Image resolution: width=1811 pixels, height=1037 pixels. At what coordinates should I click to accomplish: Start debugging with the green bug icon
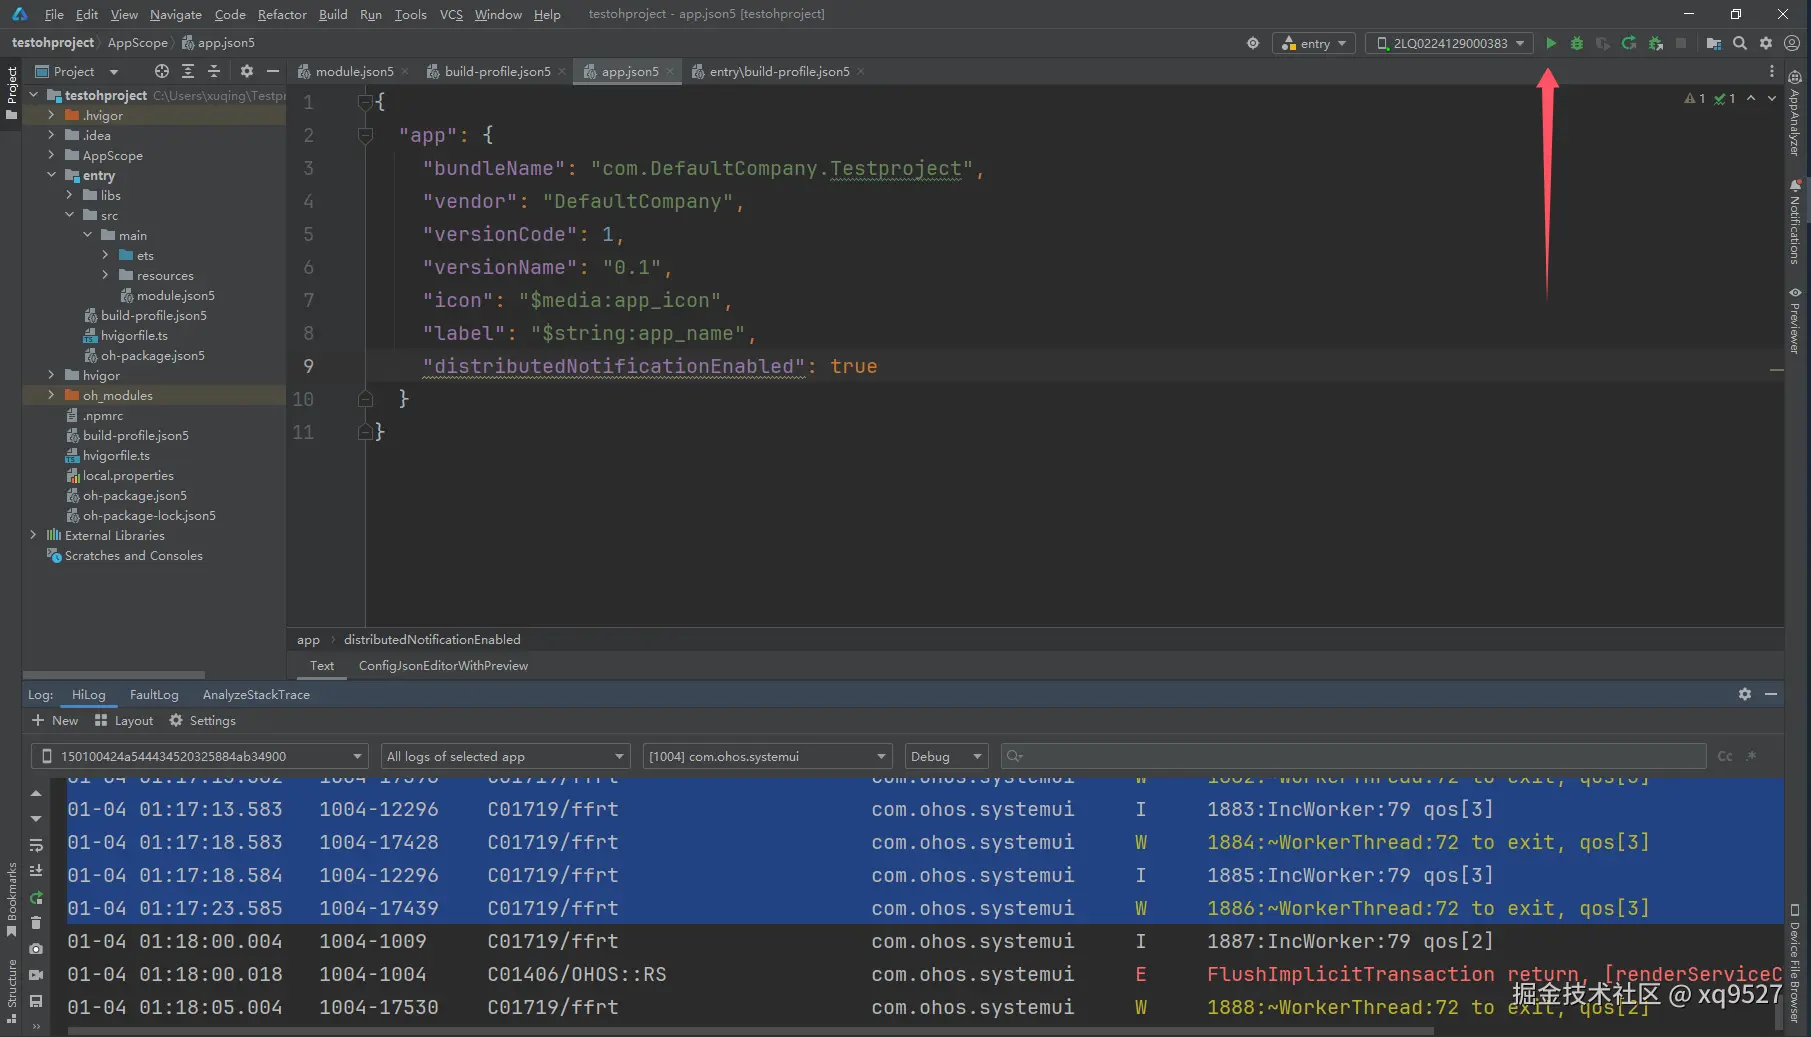(x=1576, y=43)
